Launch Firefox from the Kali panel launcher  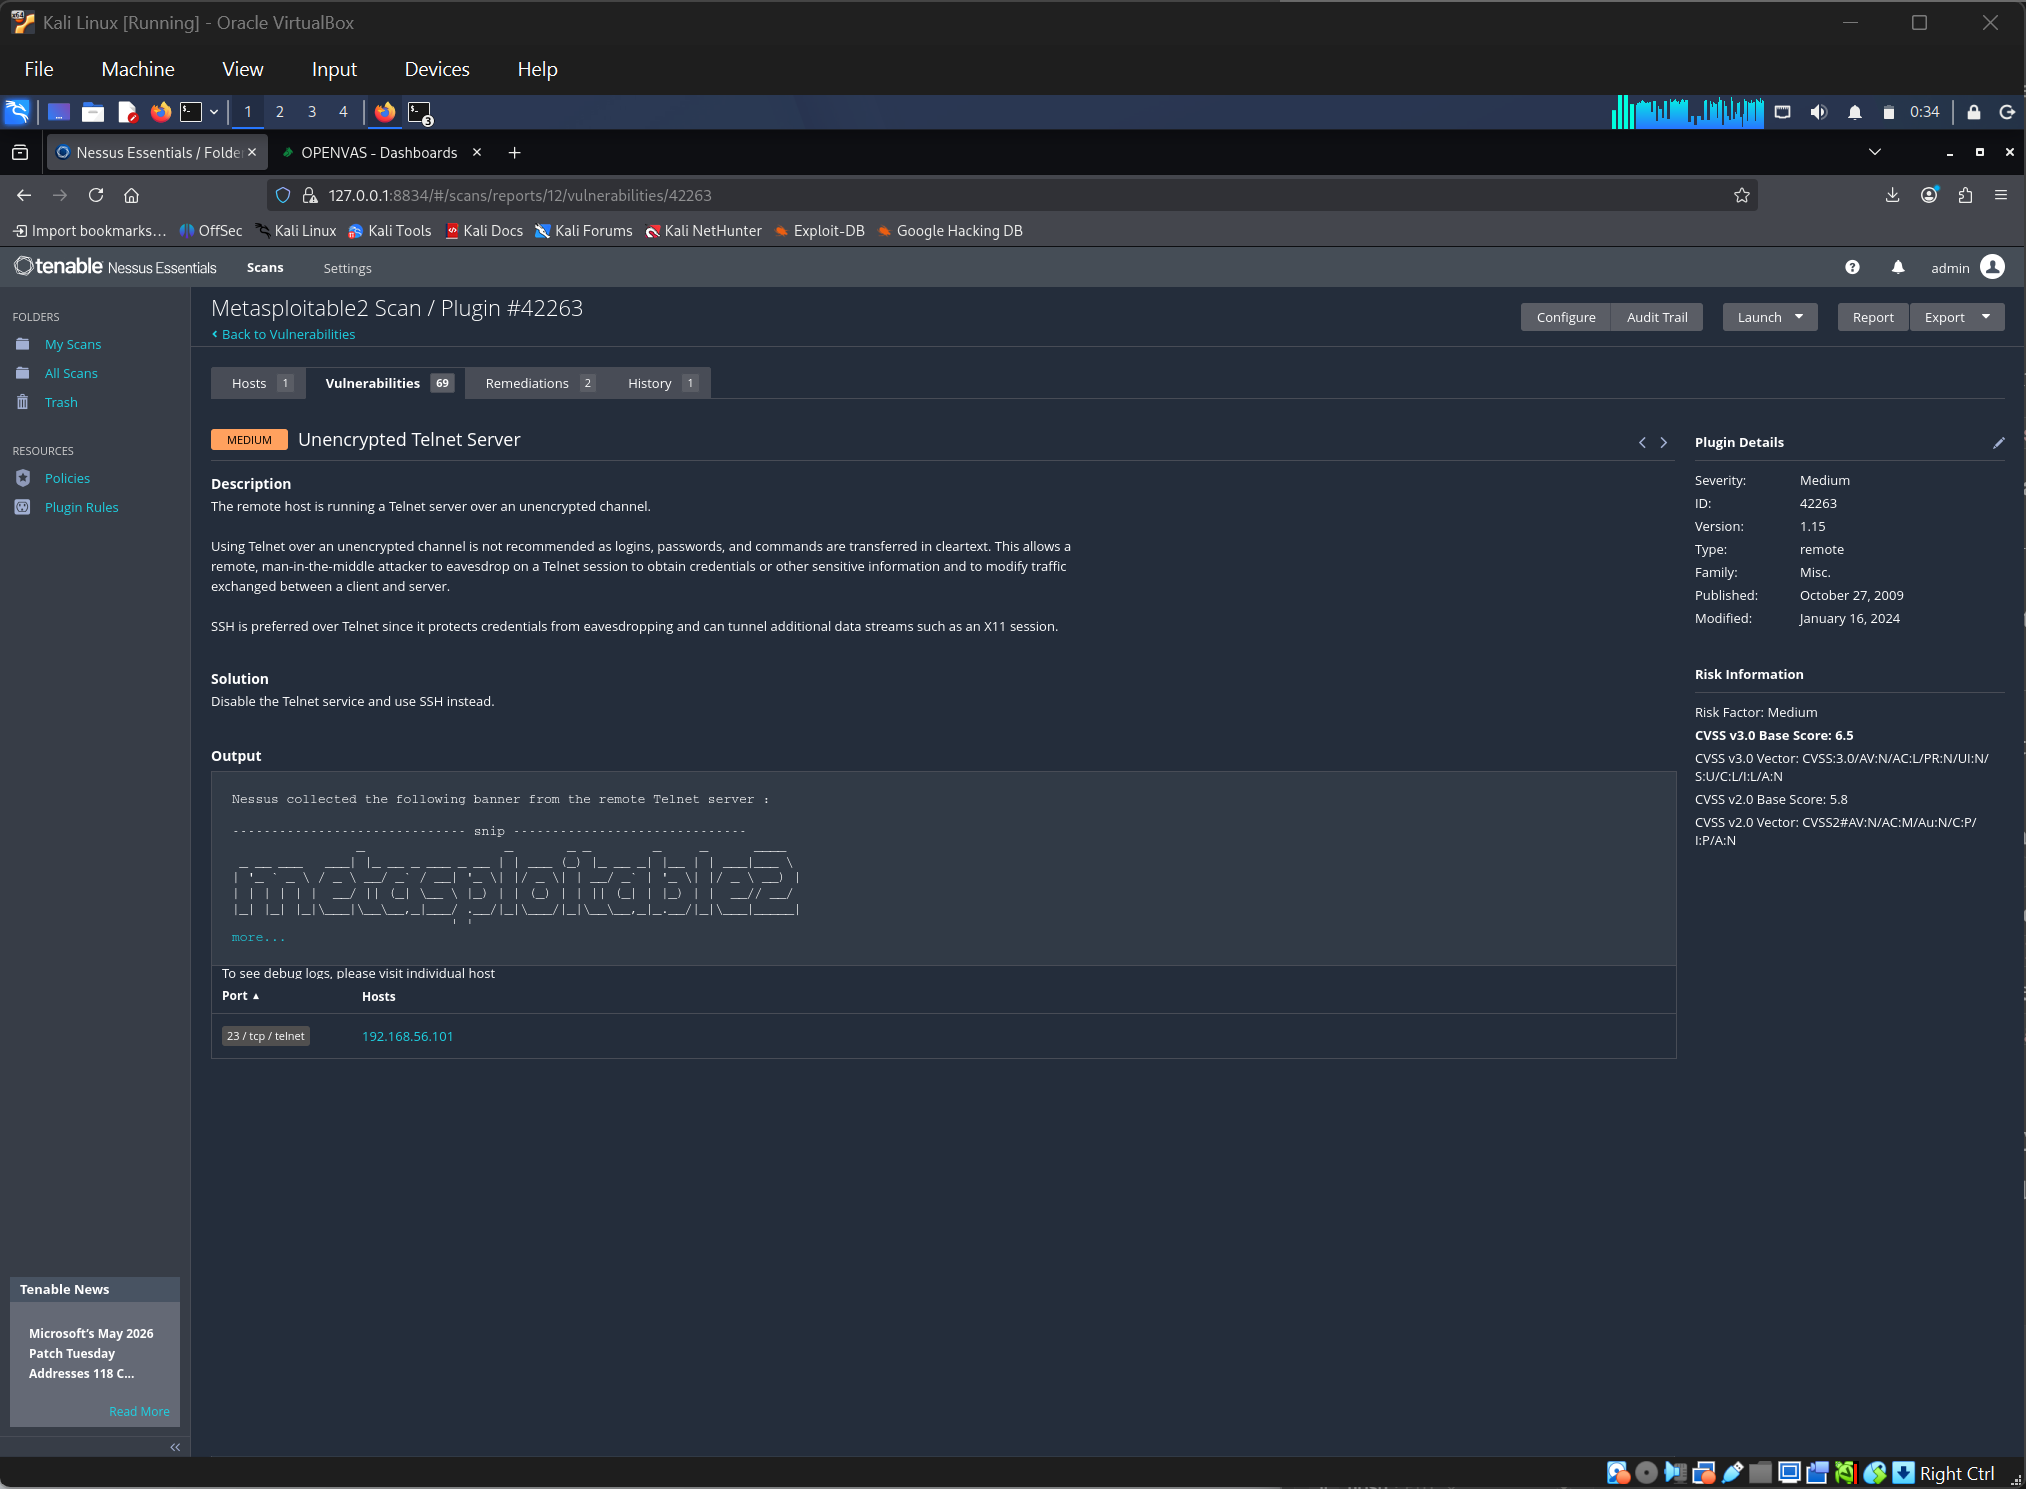[x=160, y=112]
